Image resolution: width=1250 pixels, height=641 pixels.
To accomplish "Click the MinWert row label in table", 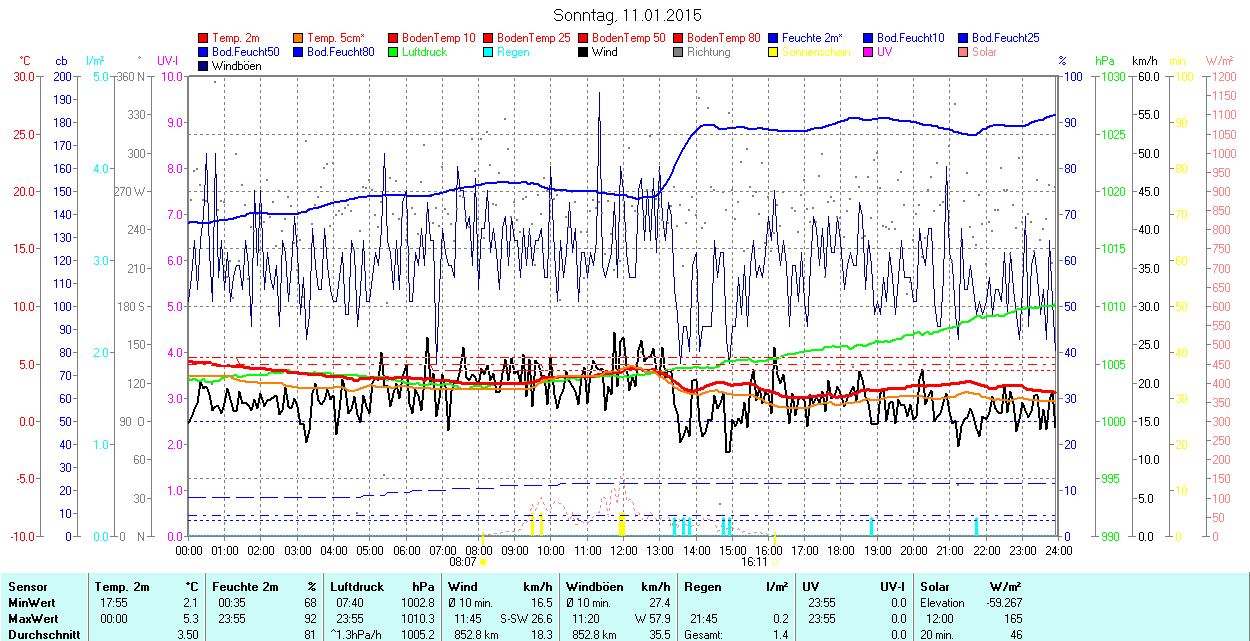I will pos(33,603).
